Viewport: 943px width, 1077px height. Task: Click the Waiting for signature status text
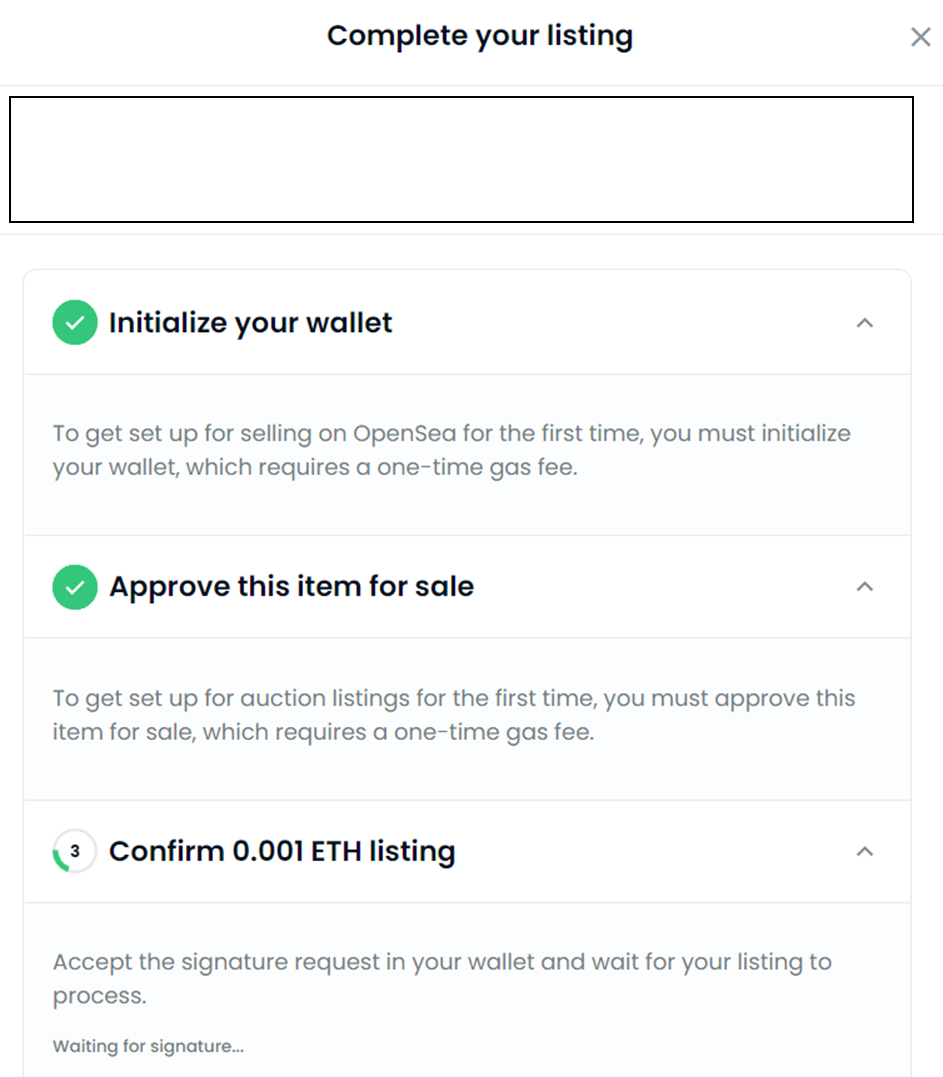coord(148,1047)
